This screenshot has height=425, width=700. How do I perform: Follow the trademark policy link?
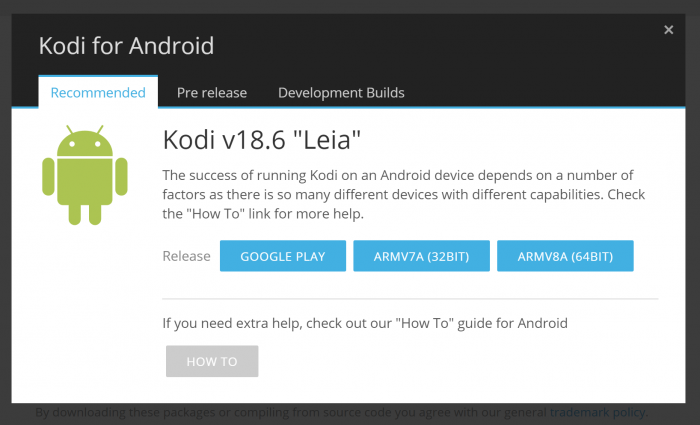point(598,412)
